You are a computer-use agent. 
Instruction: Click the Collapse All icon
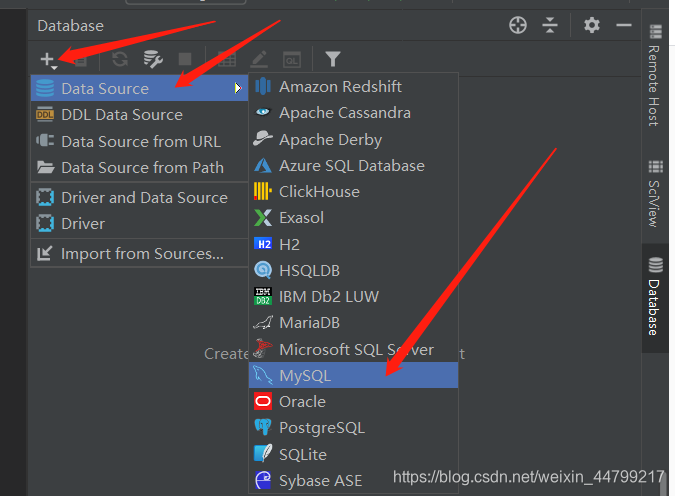(550, 25)
